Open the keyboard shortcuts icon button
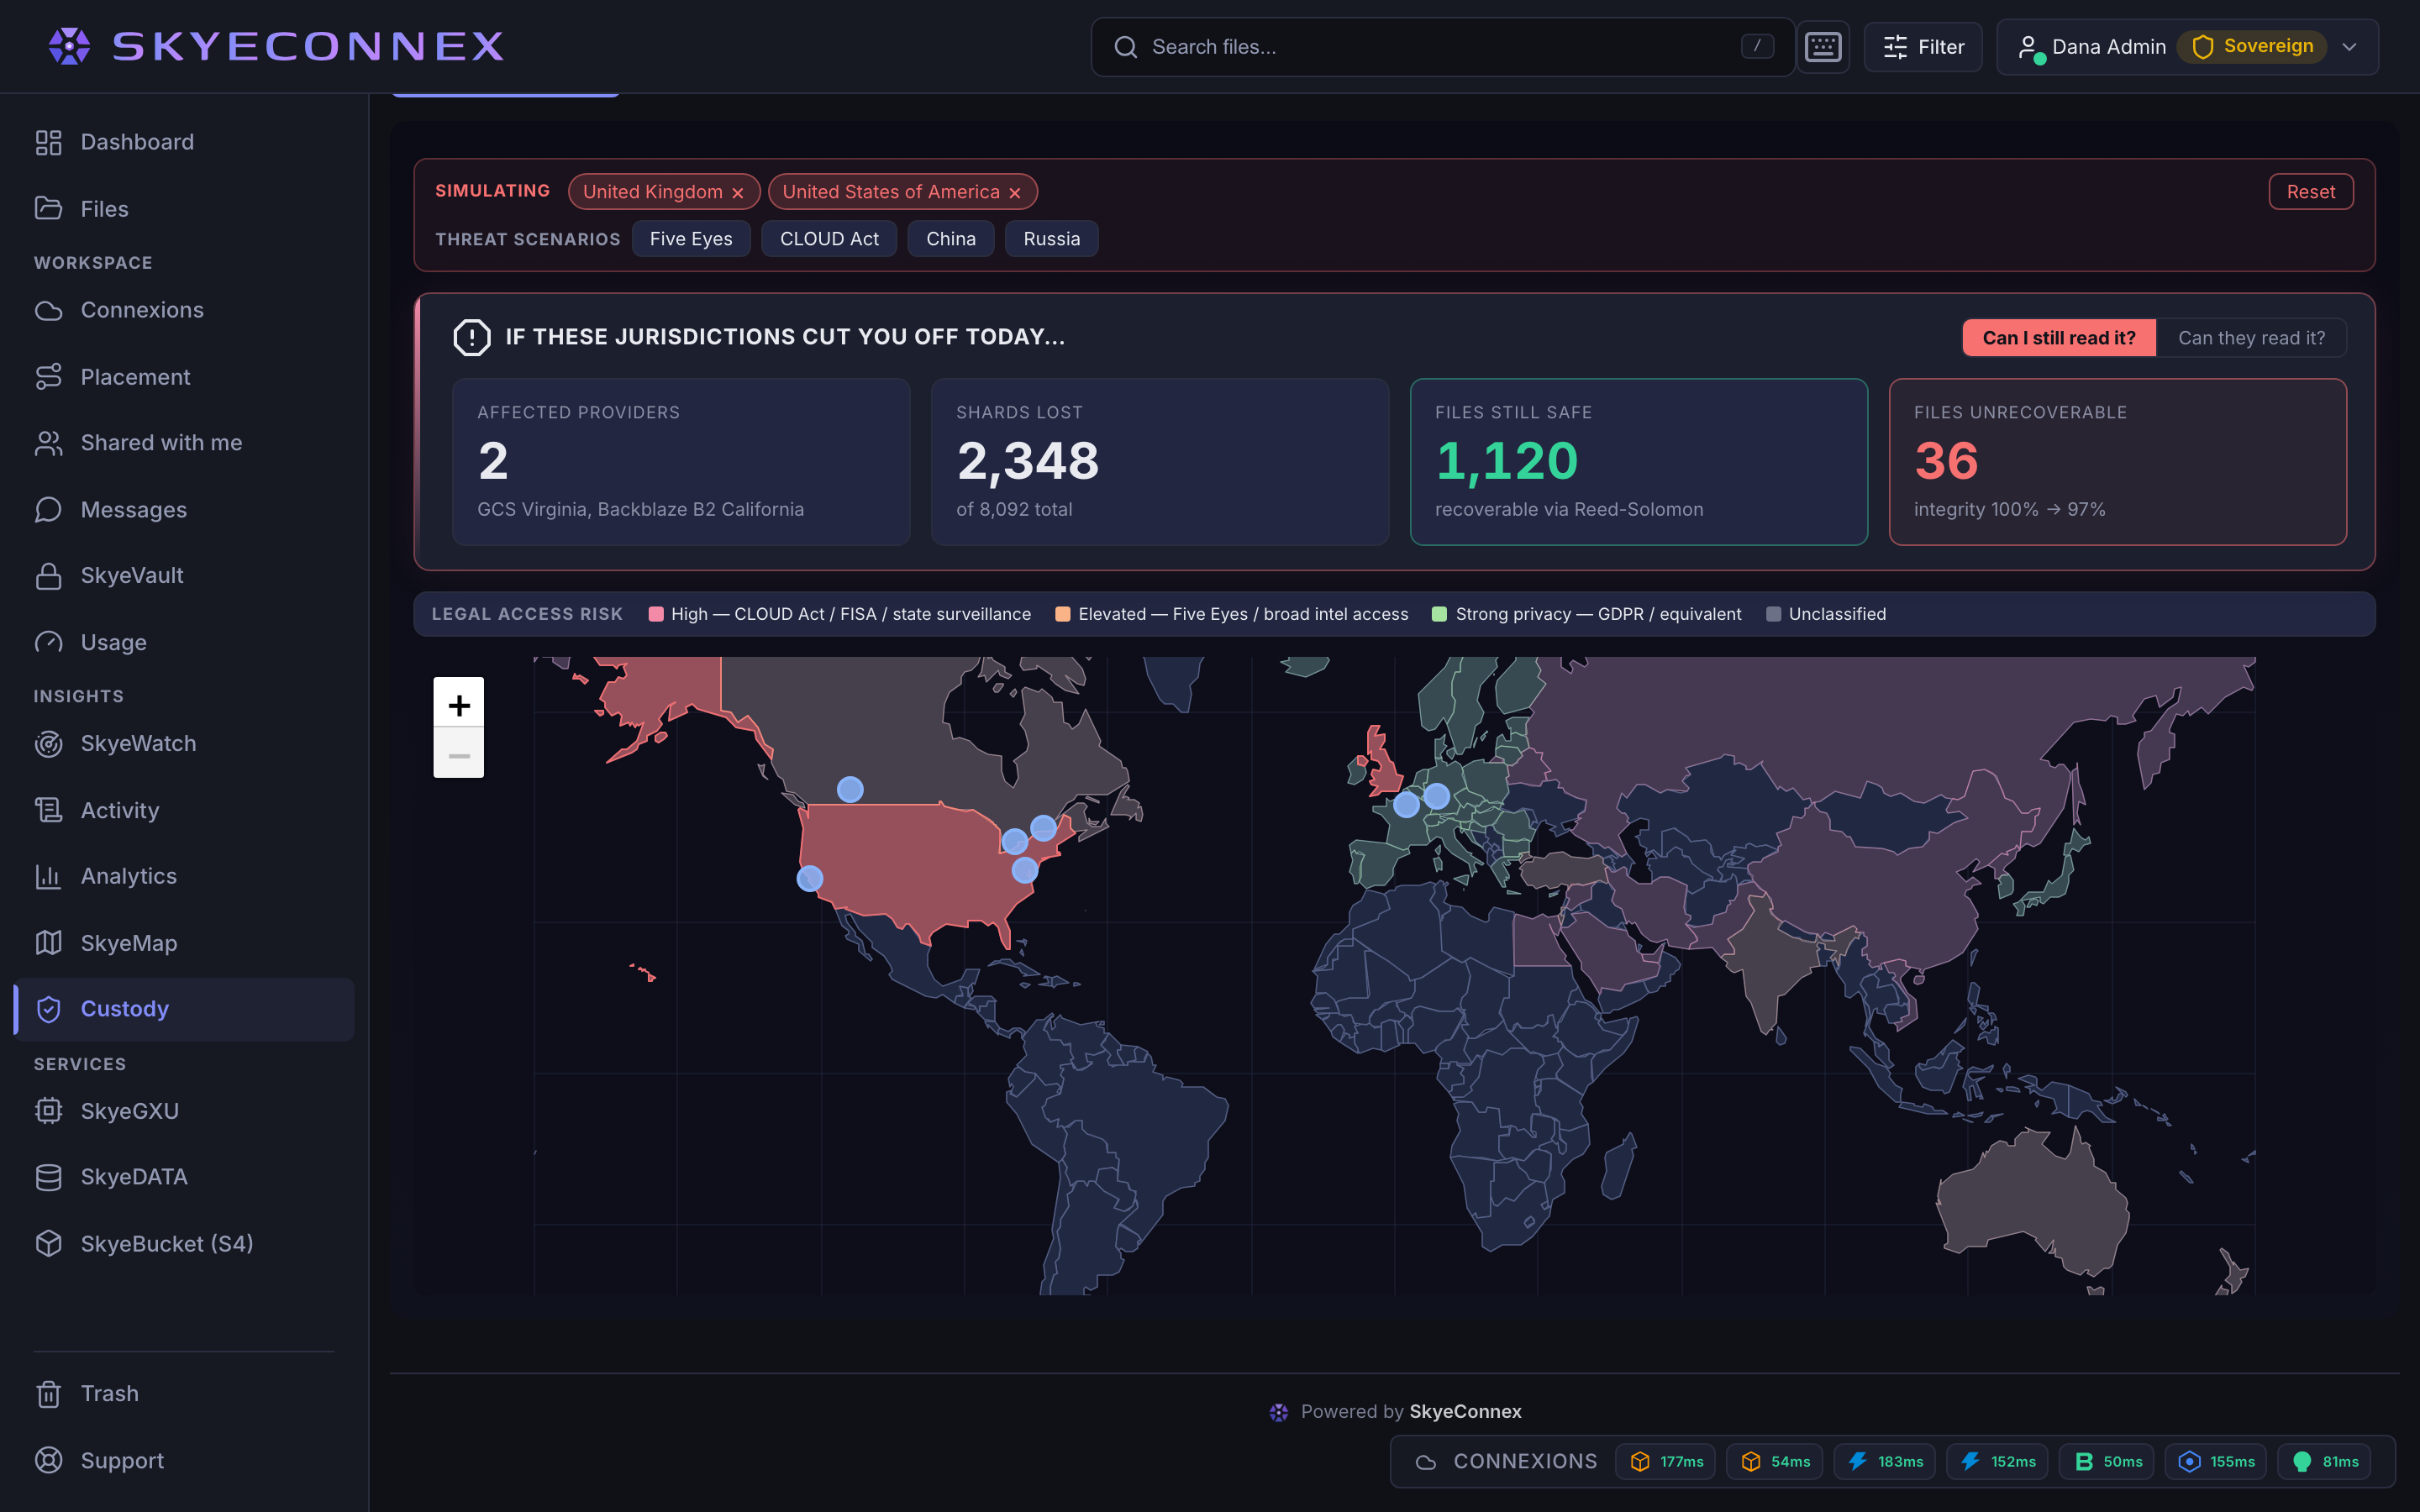 coord(1823,47)
